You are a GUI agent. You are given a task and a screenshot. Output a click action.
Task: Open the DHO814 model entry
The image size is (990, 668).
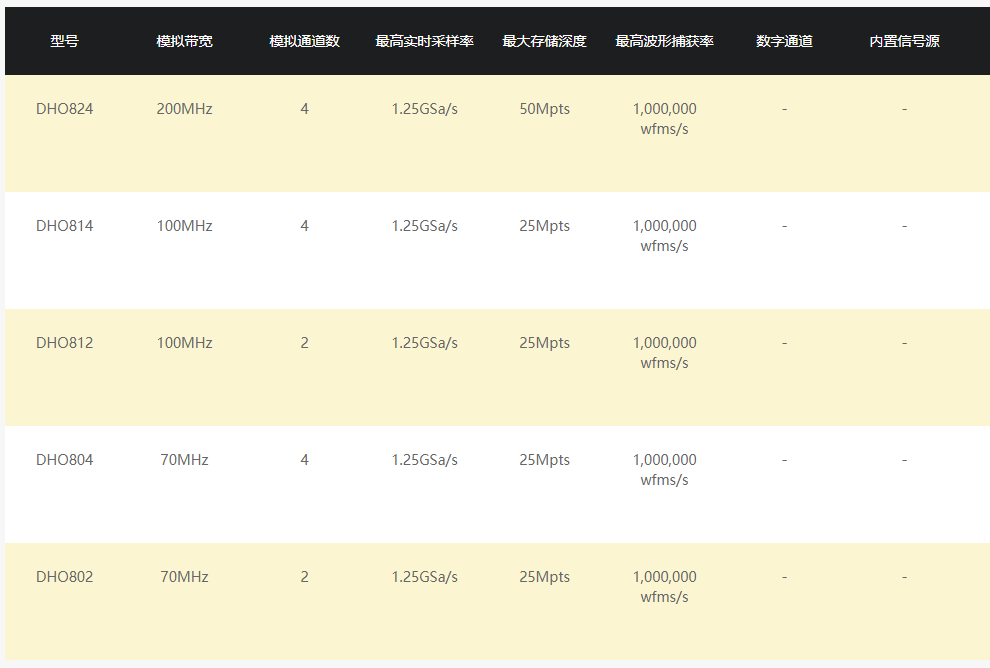(64, 226)
